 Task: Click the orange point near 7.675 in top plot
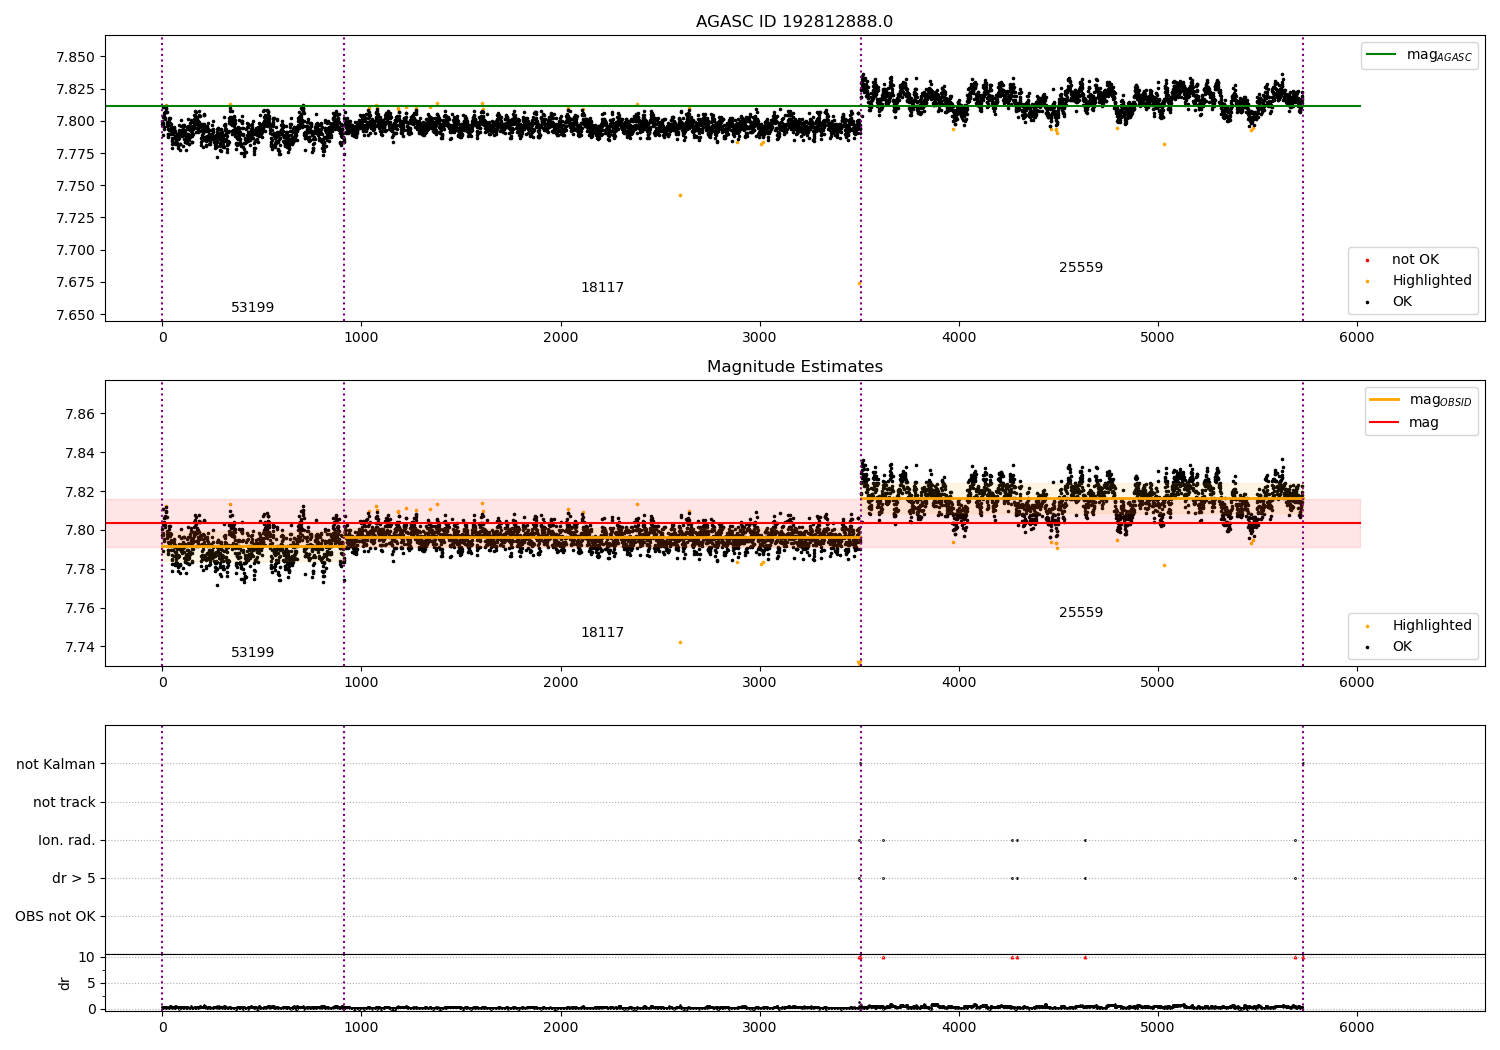(x=859, y=283)
